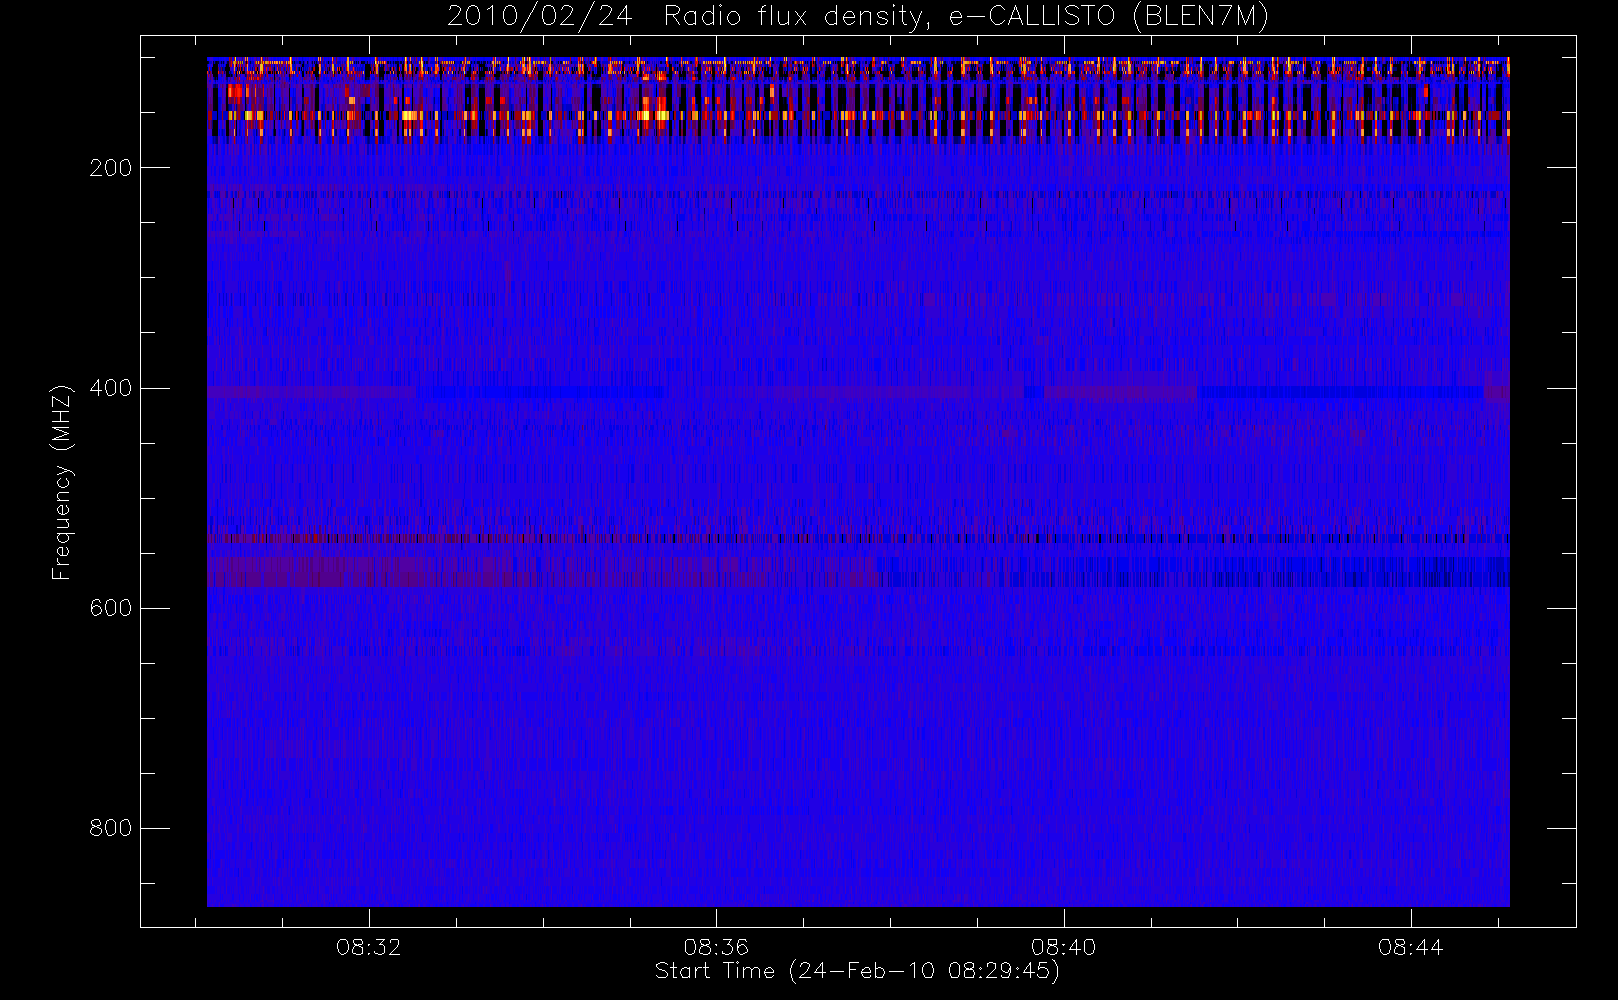Click the 400 frequency tick label

pyautogui.click(x=111, y=388)
